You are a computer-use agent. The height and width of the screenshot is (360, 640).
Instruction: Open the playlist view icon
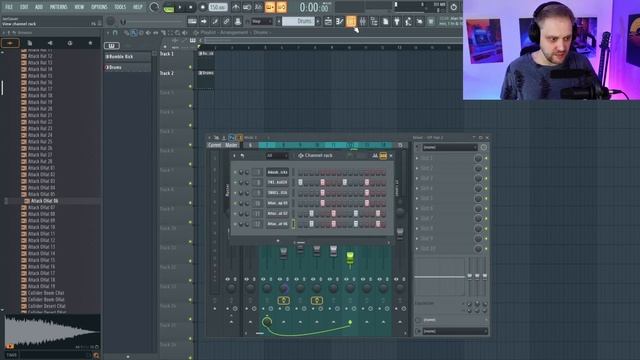(x=328, y=21)
